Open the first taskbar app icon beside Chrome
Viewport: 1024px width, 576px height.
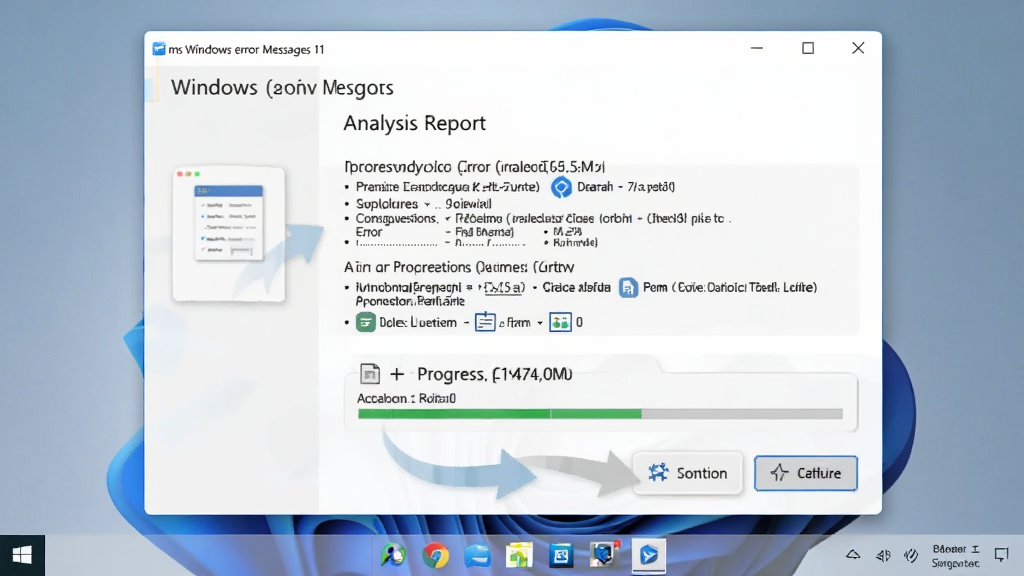point(393,555)
